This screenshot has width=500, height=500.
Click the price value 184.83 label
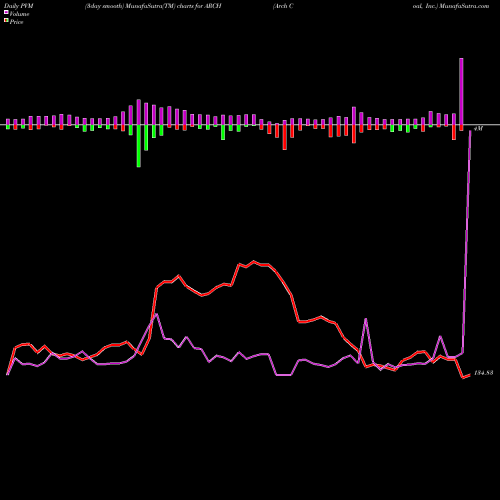click(x=483, y=373)
